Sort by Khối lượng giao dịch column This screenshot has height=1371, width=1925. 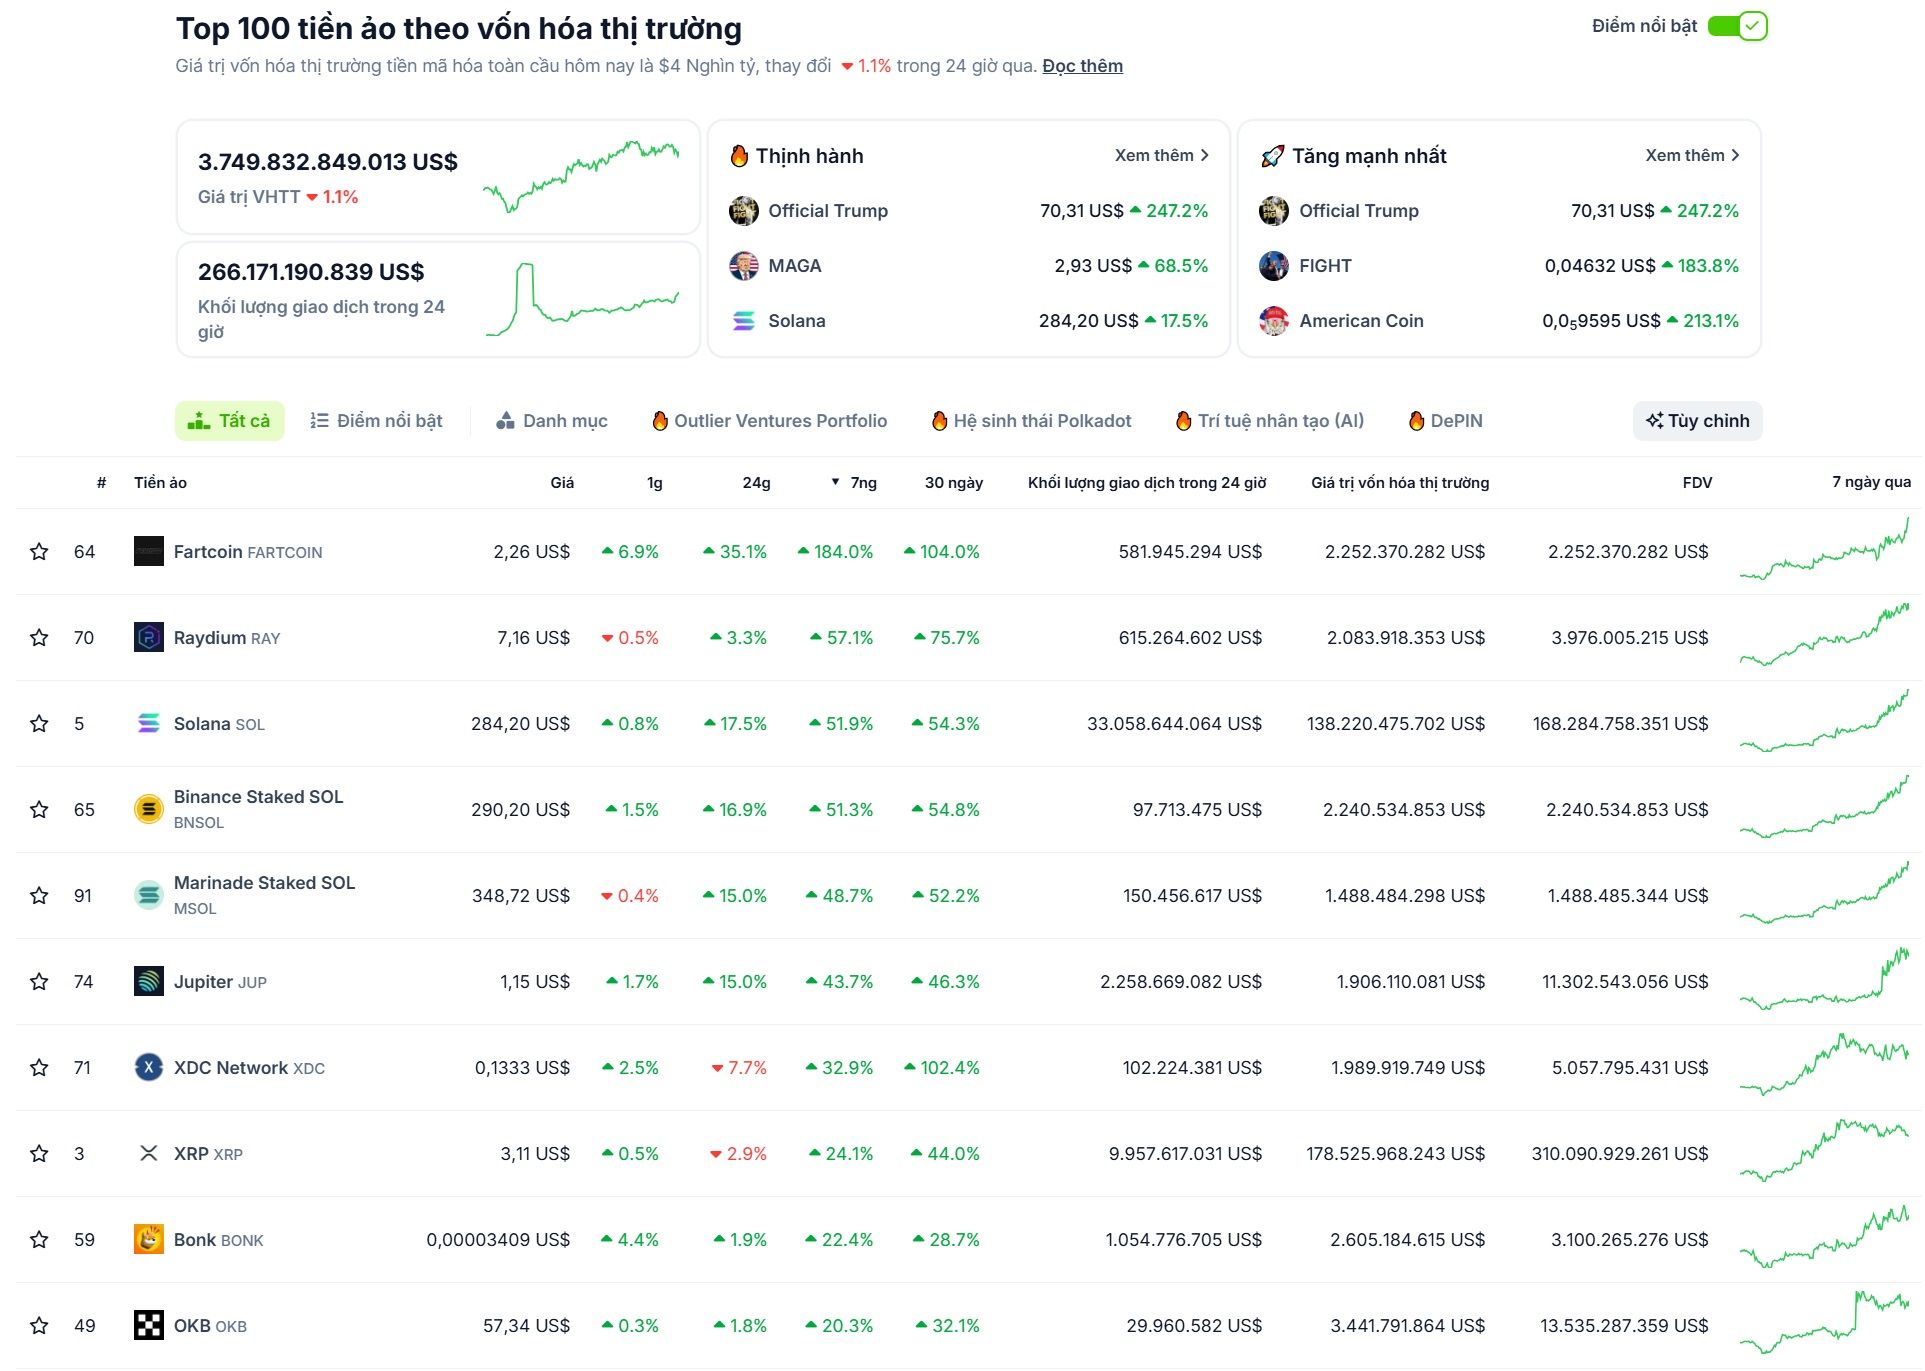point(1147,482)
